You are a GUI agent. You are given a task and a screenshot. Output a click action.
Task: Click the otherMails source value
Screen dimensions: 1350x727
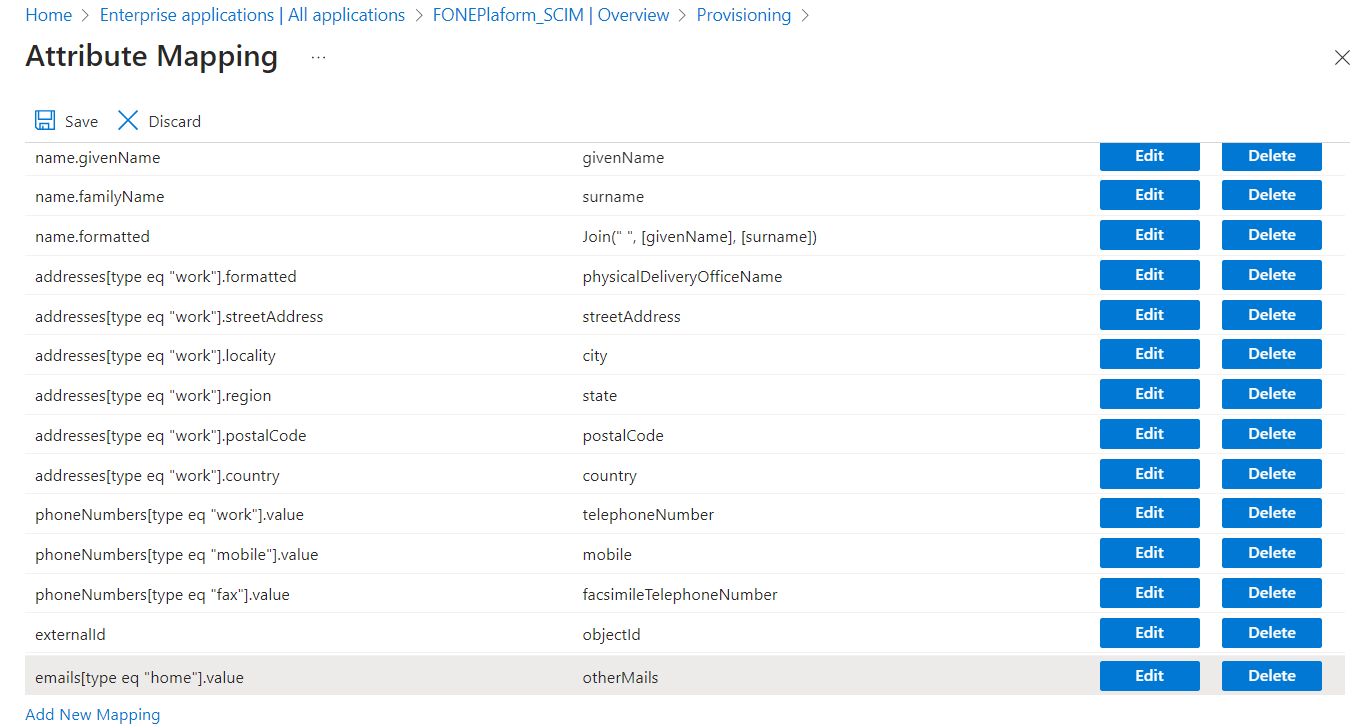tap(621, 678)
